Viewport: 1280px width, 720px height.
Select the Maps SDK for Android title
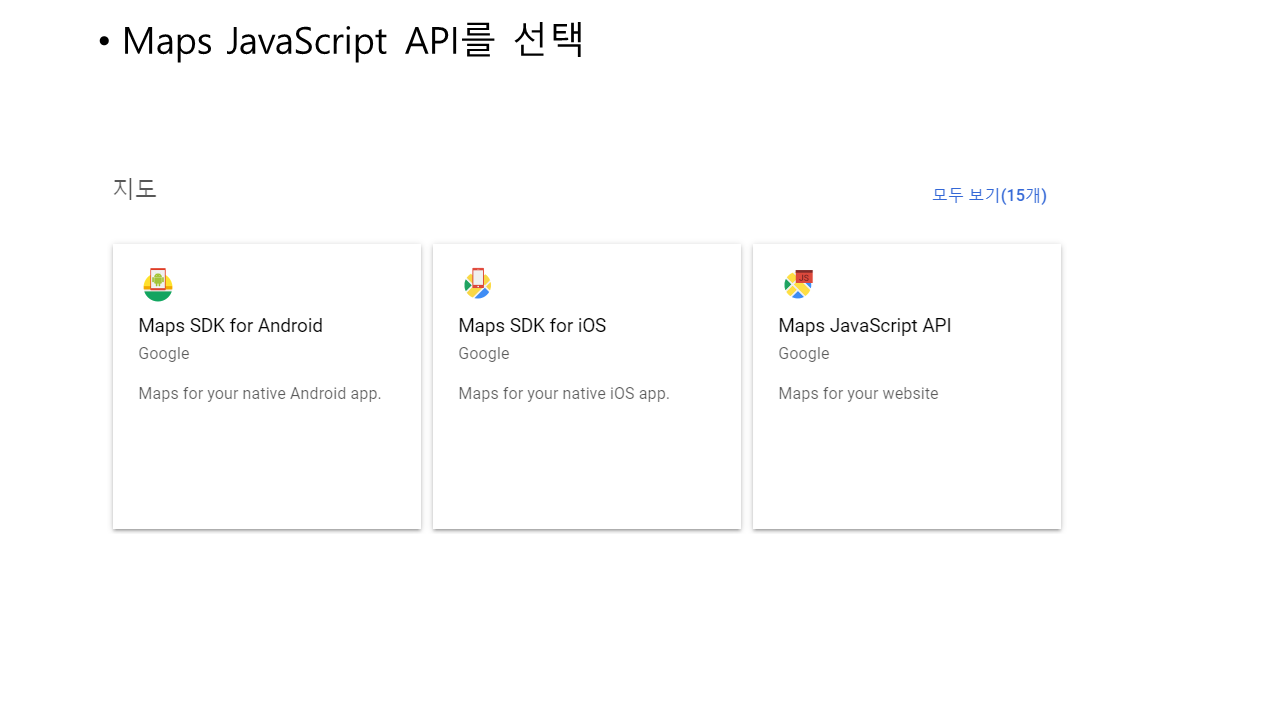[230, 326]
